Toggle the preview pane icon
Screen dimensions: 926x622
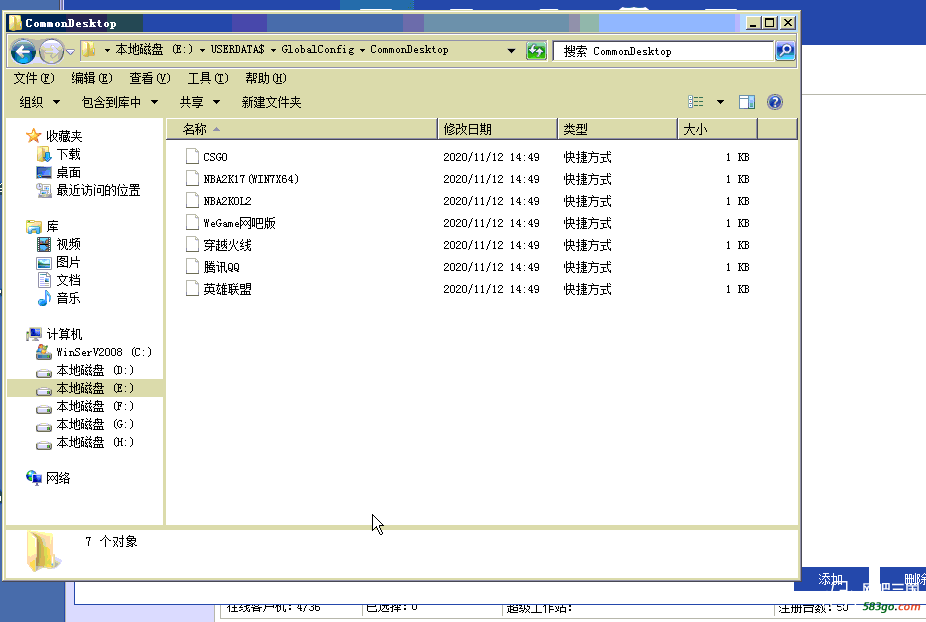tap(747, 102)
